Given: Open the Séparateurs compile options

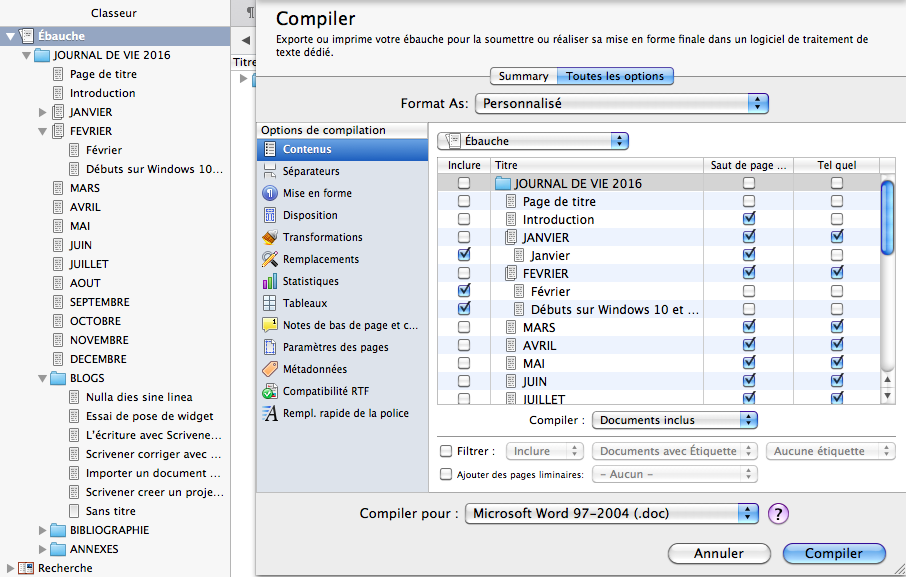Looking at the screenshot, I should click(x=310, y=171).
